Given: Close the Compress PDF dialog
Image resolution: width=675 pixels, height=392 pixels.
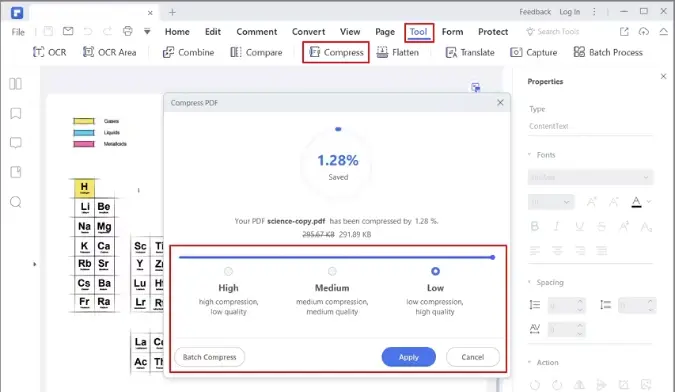Looking at the screenshot, I should click(x=500, y=102).
